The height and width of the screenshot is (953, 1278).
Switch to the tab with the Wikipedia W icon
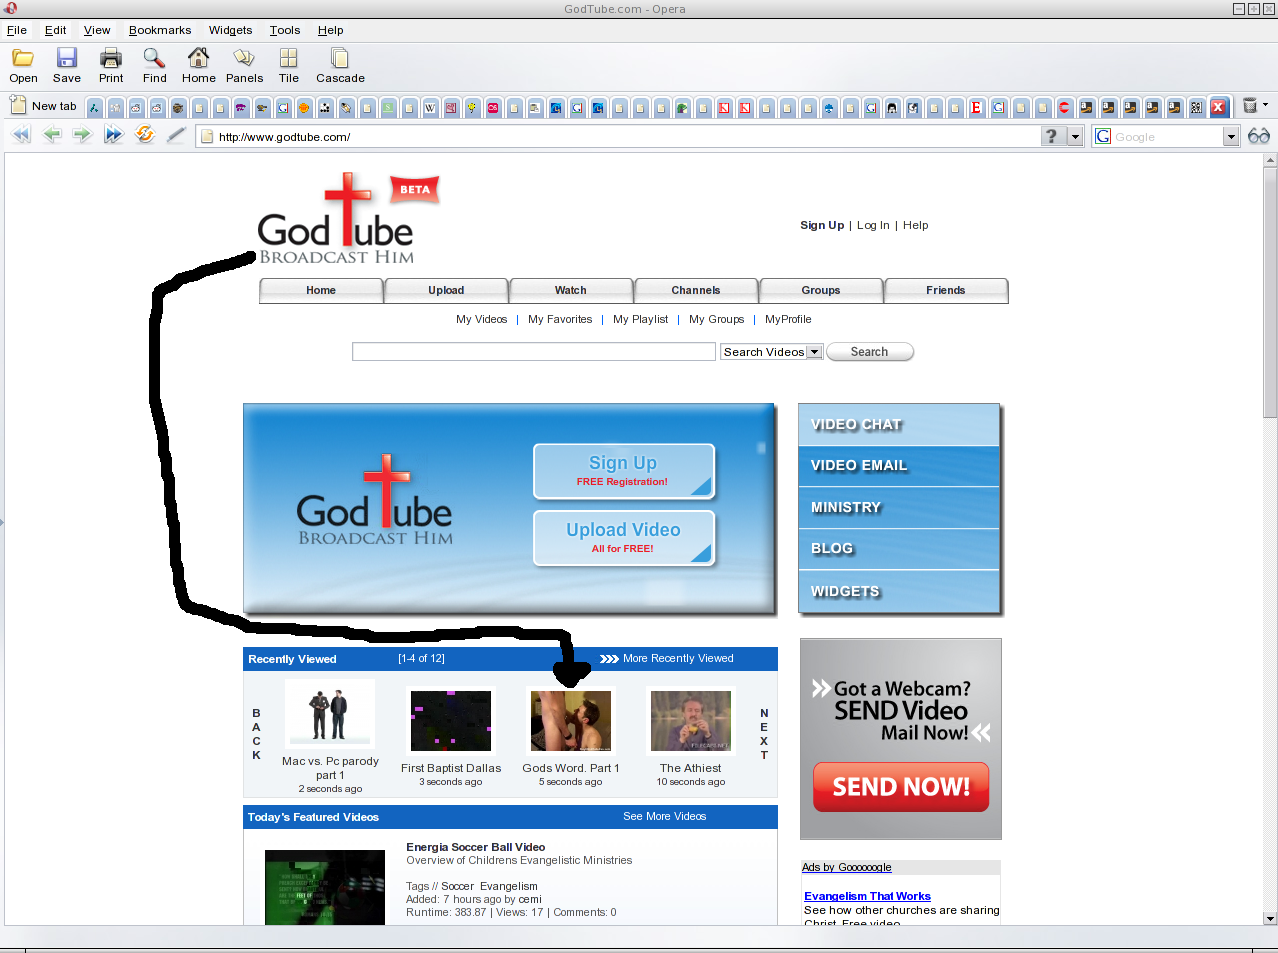(x=430, y=107)
